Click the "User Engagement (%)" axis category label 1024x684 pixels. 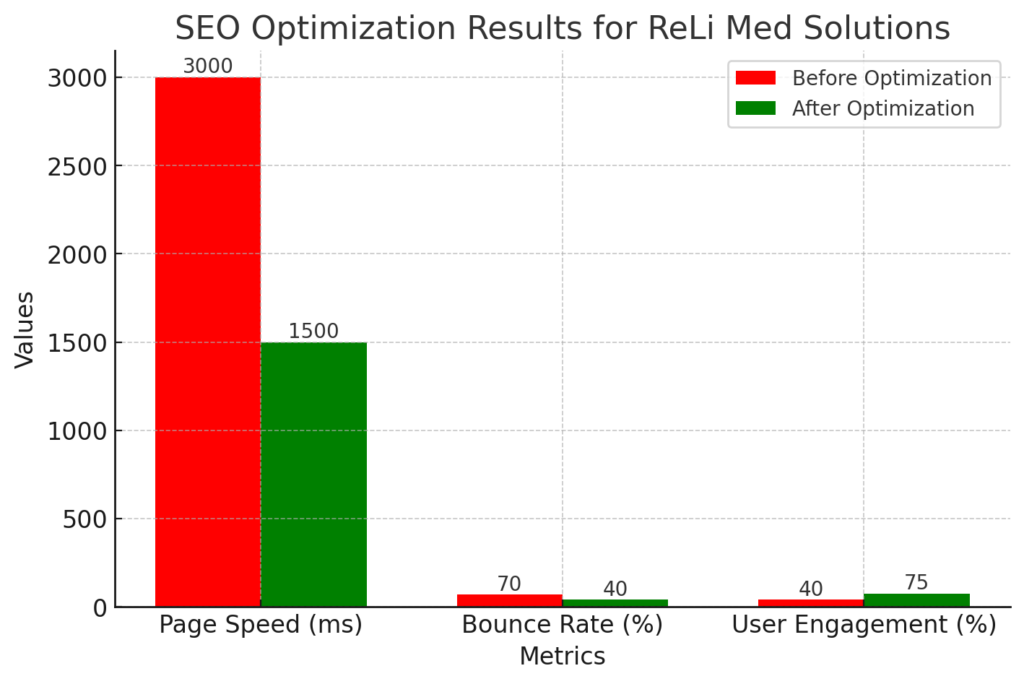pyautogui.click(x=864, y=626)
